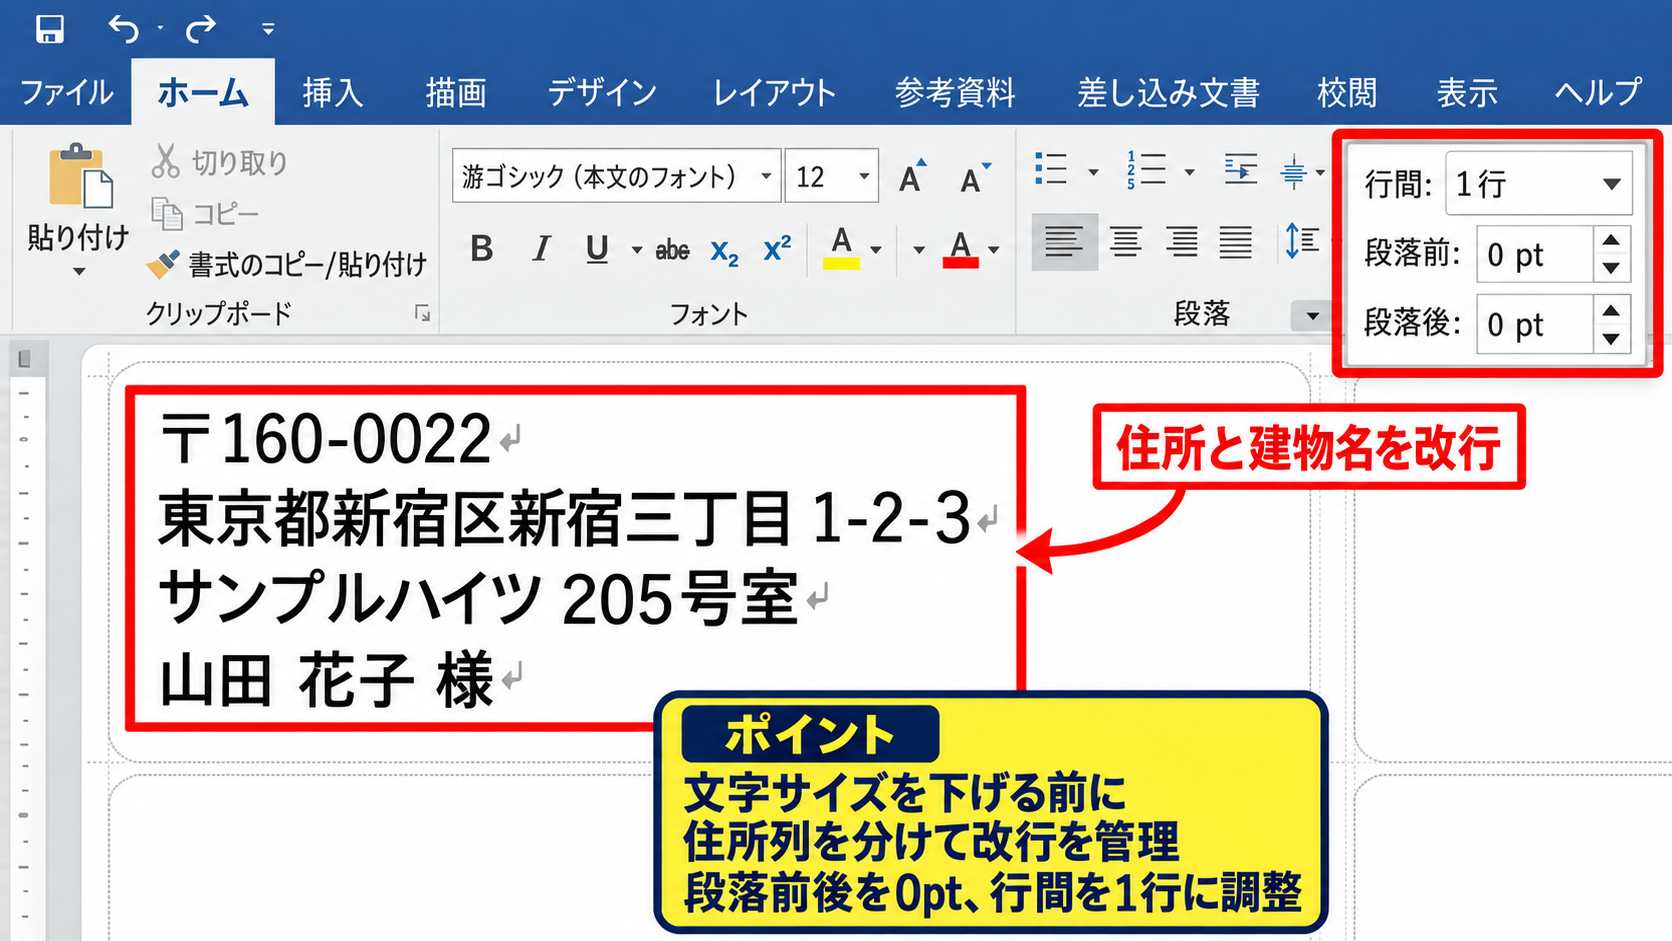Justify the paragraph text
The width and height of the screenshot is (1672, 941).
(1236, 242)
